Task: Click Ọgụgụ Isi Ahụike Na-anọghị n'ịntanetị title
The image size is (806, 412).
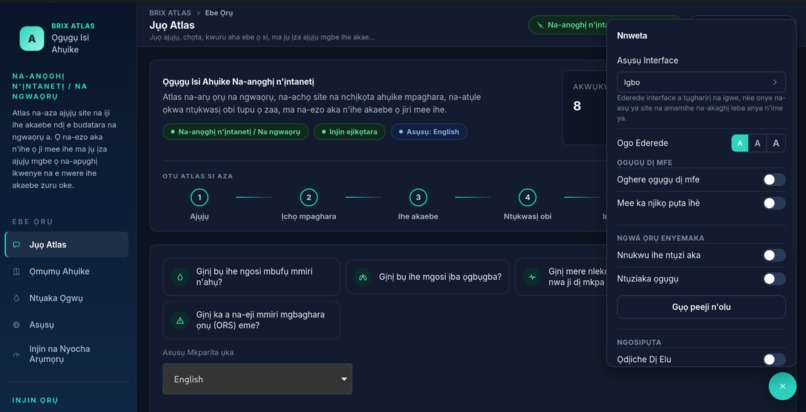Action: pyautogui.click(x=238, y=82)
